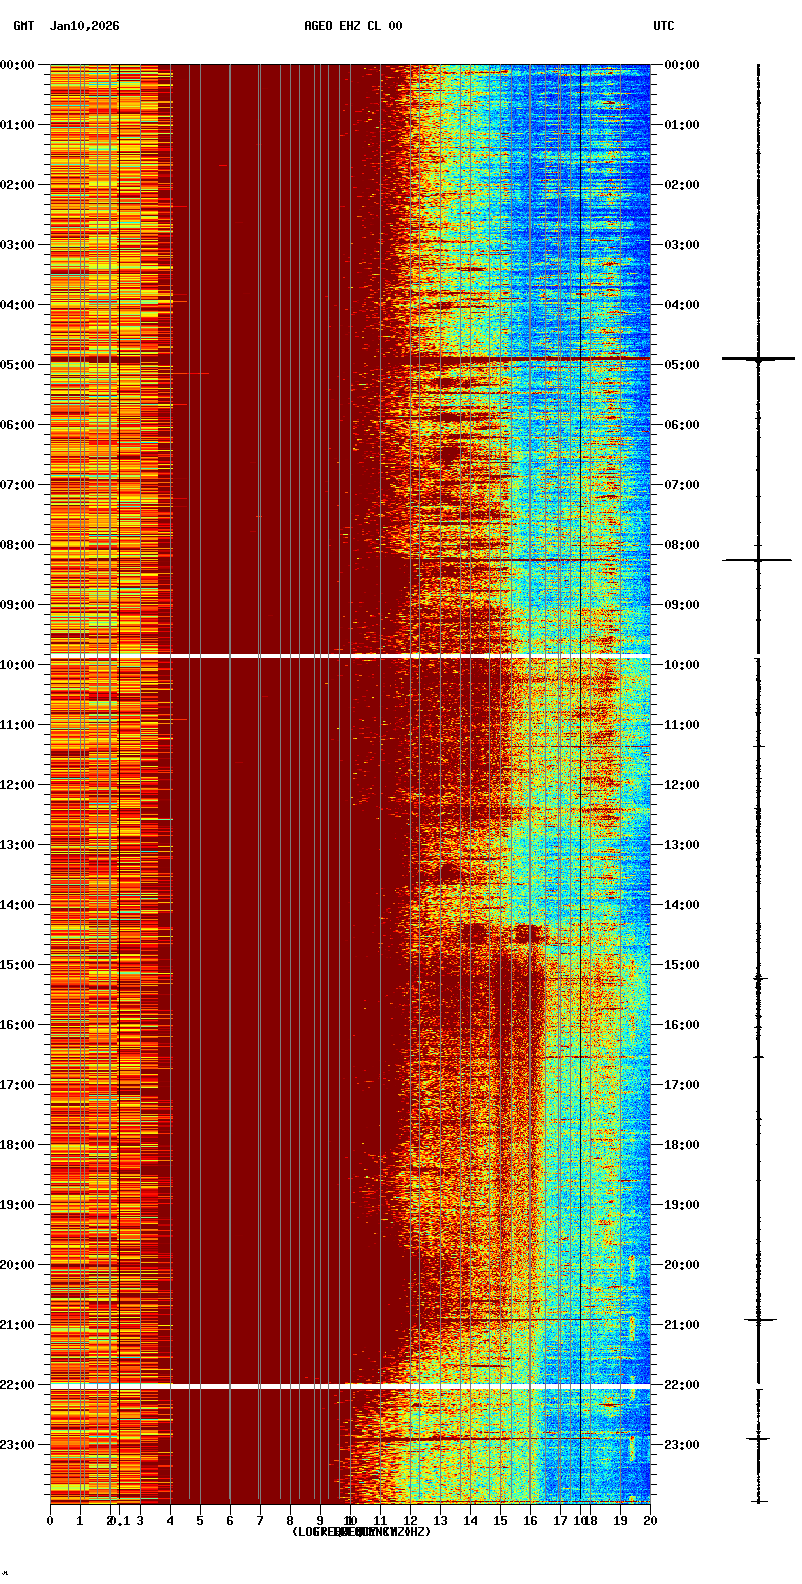The image size is (802, 1584).
Task: Select the right-axis 22:00 time label
Action: pyautogui.click(x=681, y=1385)
